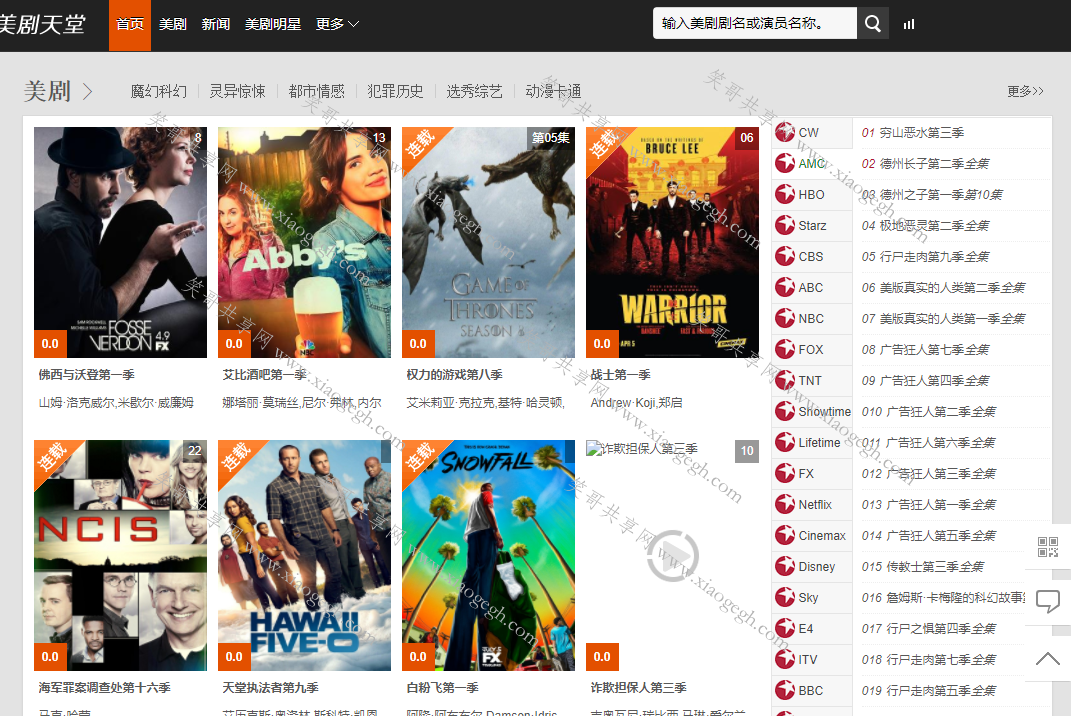Open ranking entry 行尸之惧第四季全集
This screenshot has height=716, width=1071.
pos(941,629)
